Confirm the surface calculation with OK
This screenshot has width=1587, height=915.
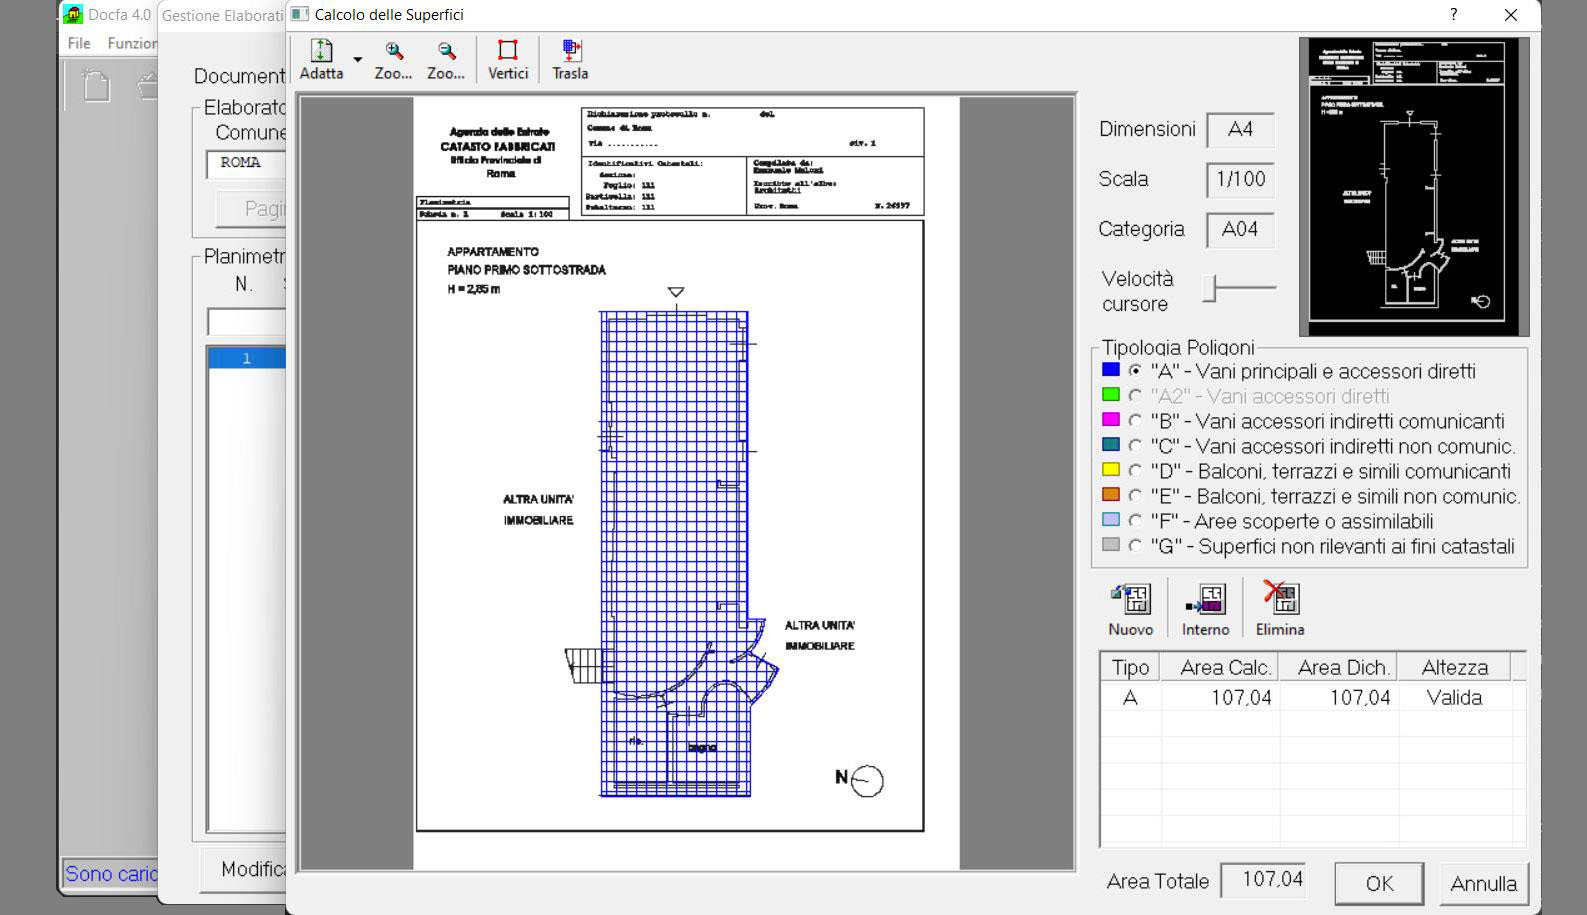pos(1379,883)
